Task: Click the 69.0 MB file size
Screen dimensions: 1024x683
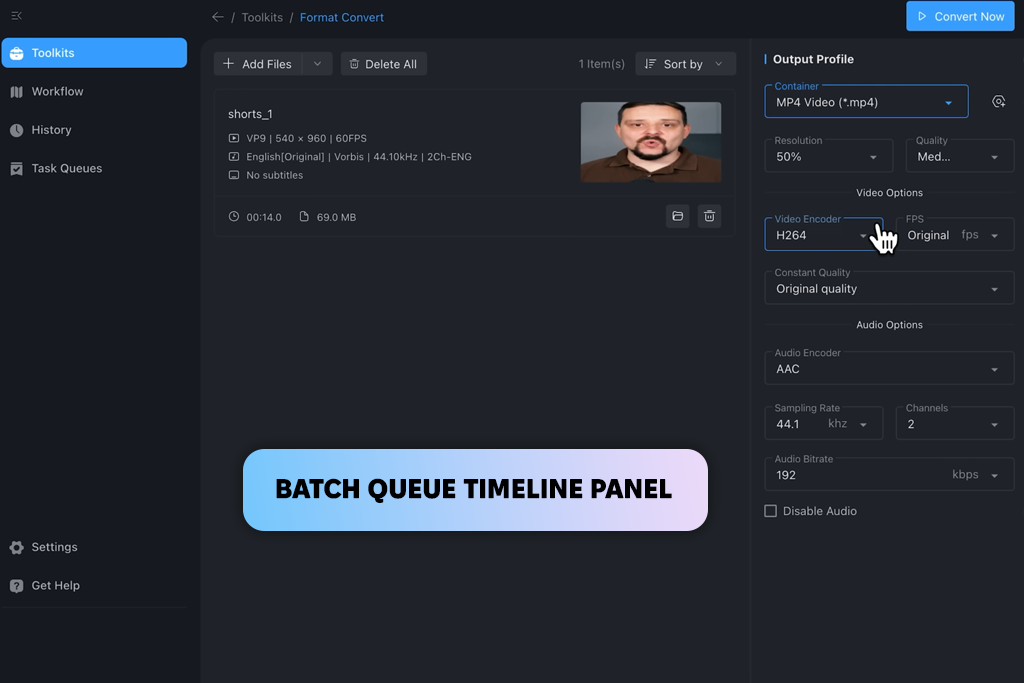Action: (x=336, y=217)
